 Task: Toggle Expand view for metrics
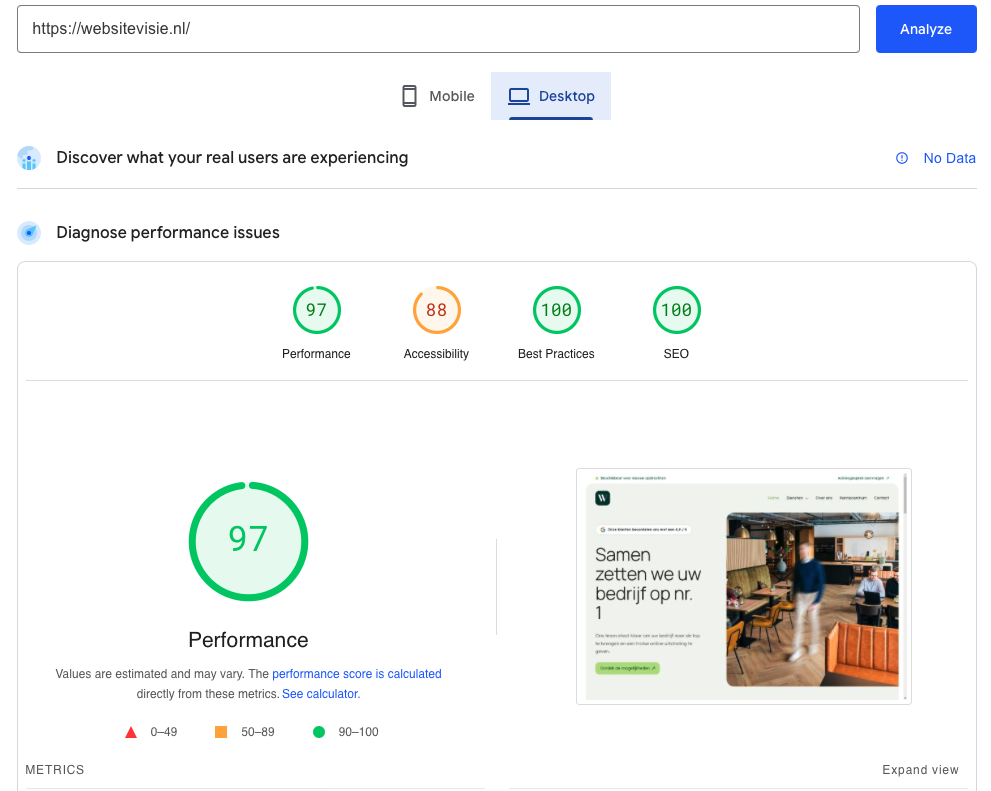pos(920,770)
